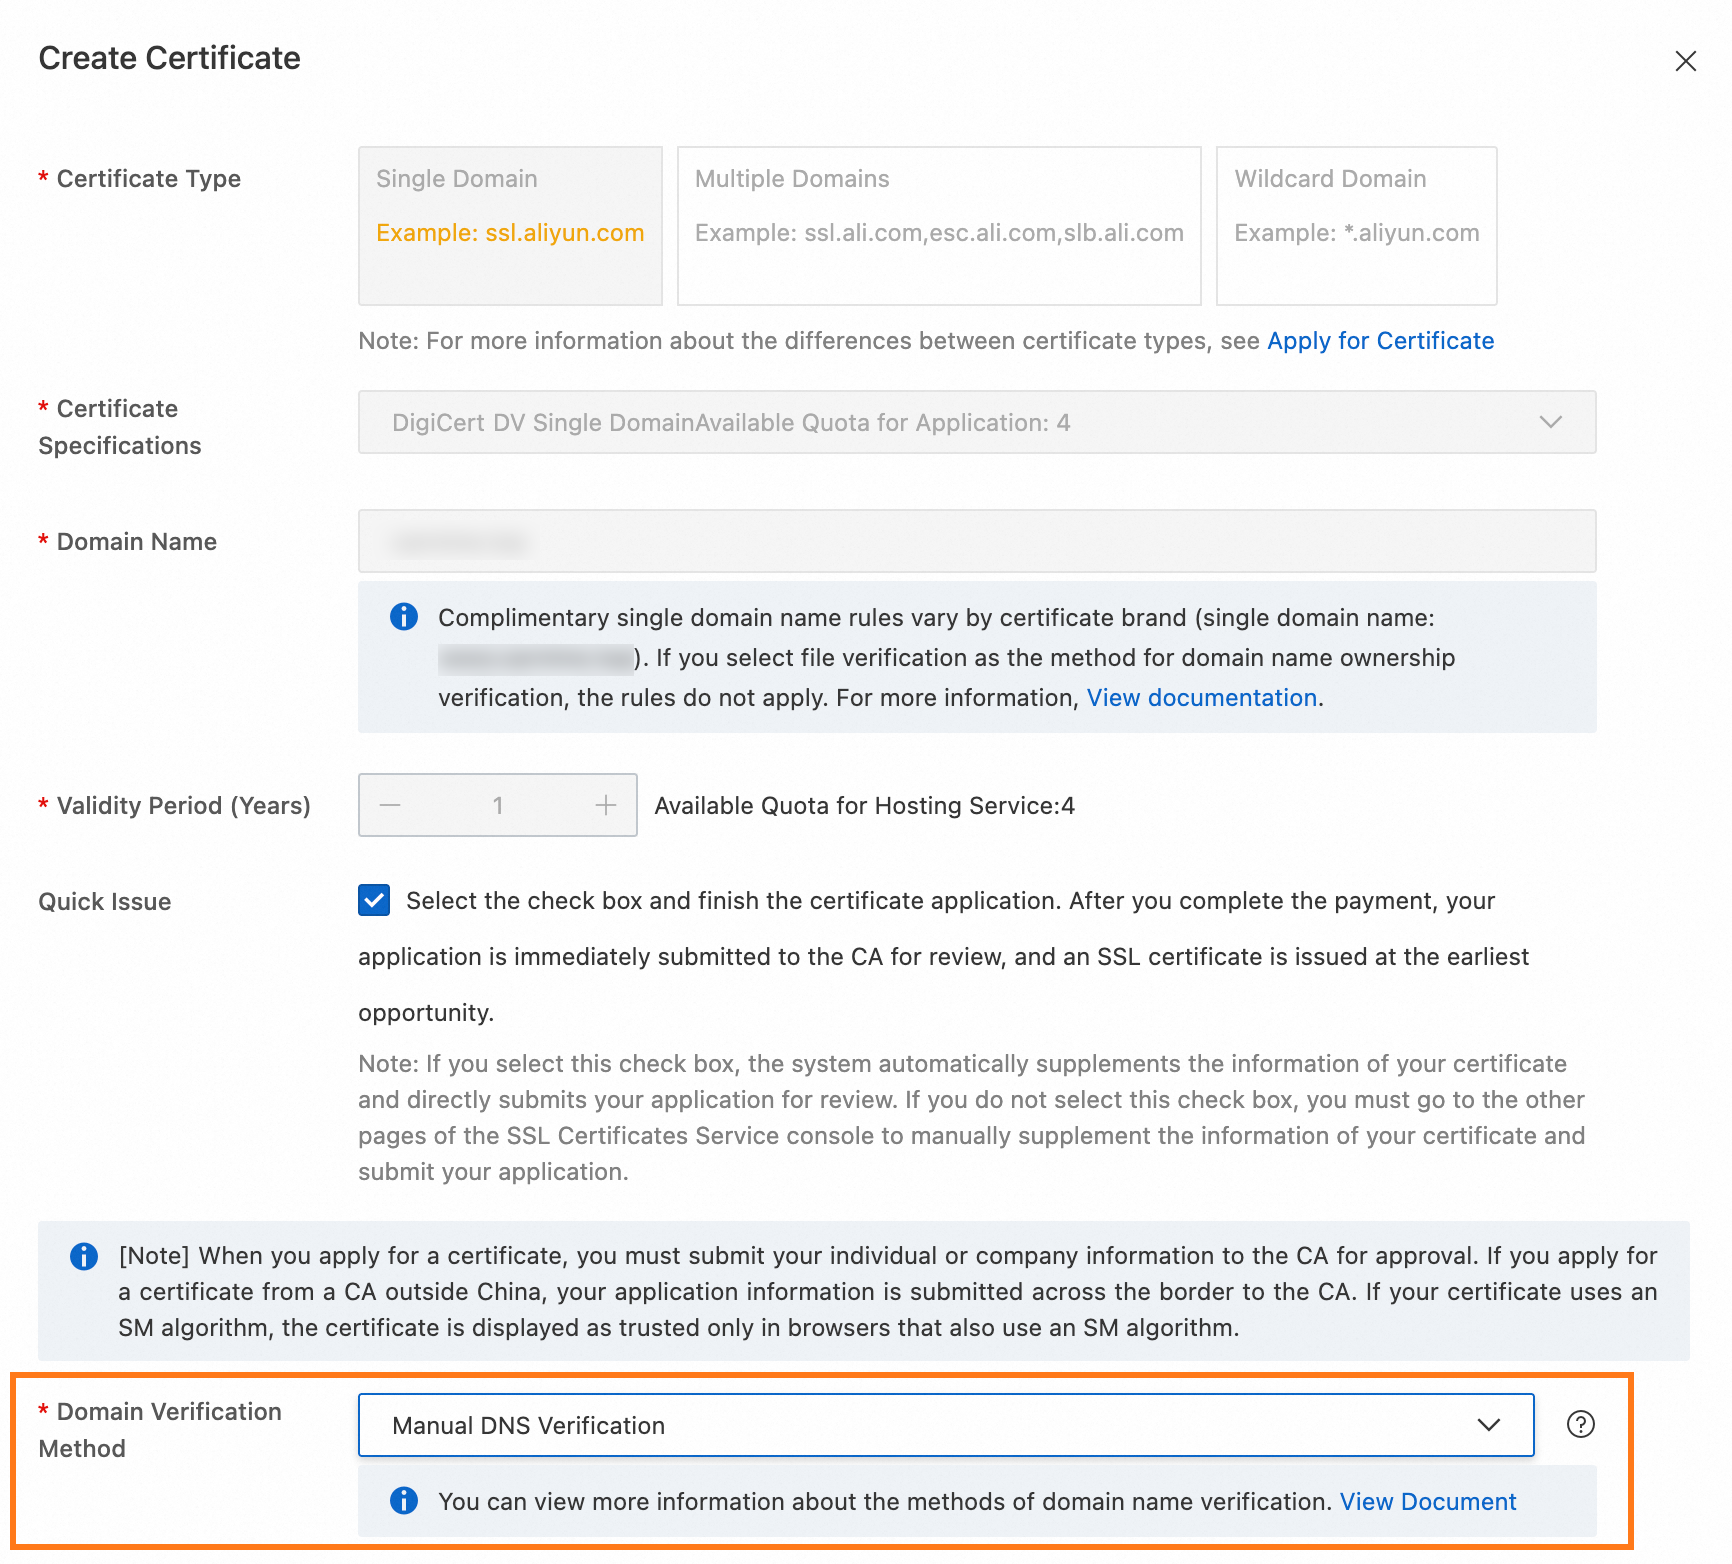Viewport: 1732px width, 1564px height.
Task: Click the help question mark icon
Action: [x=1580, y=1424]
